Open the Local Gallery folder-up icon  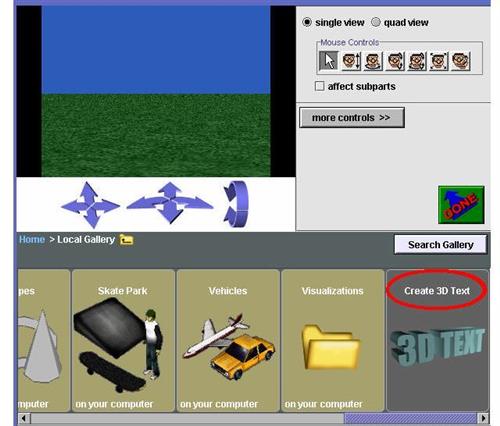[127, 240]
